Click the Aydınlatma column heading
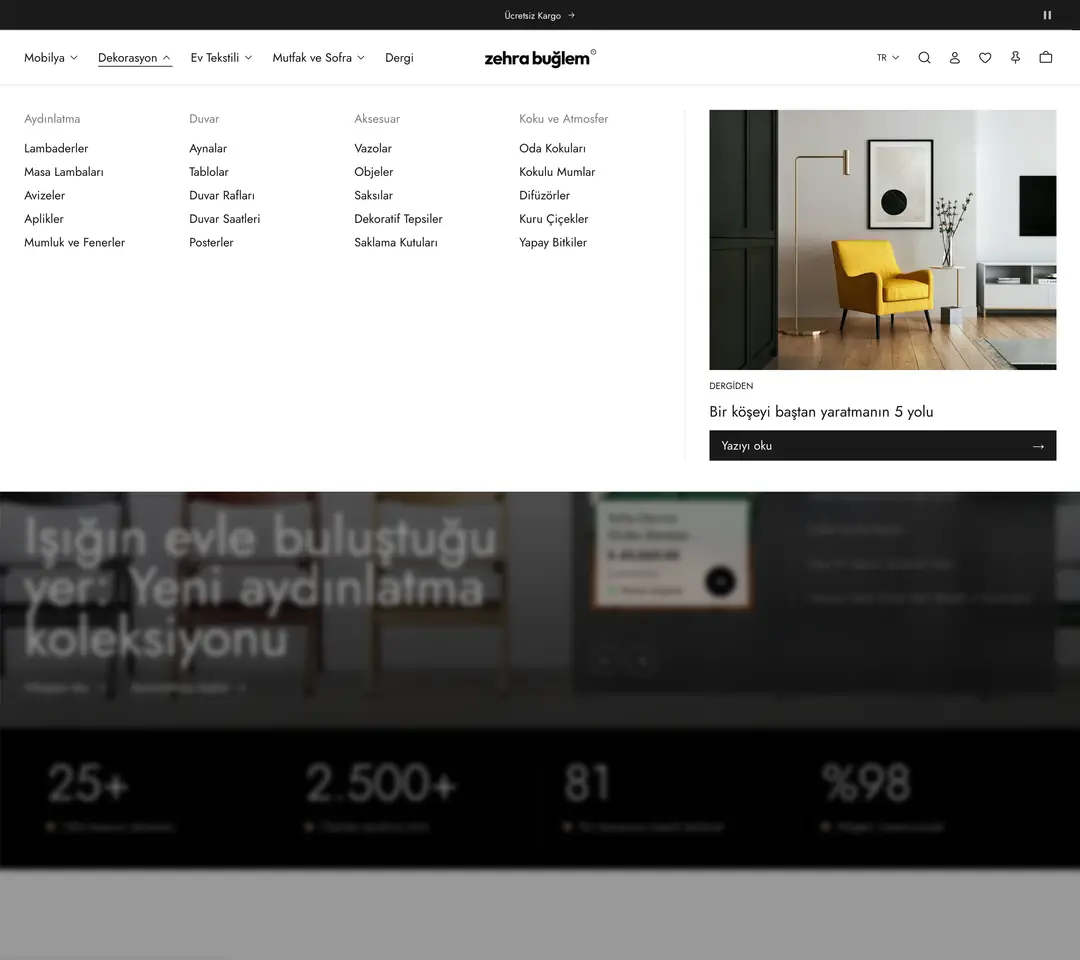Screen dimensions: 1080x960 tap(52, 119)
